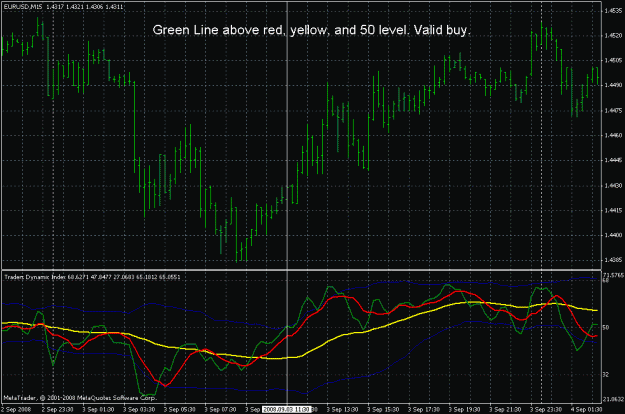Click the '3 Sep 05:30' time label
Viewport: 625px width, 414px height.
[x=179, y=410]
